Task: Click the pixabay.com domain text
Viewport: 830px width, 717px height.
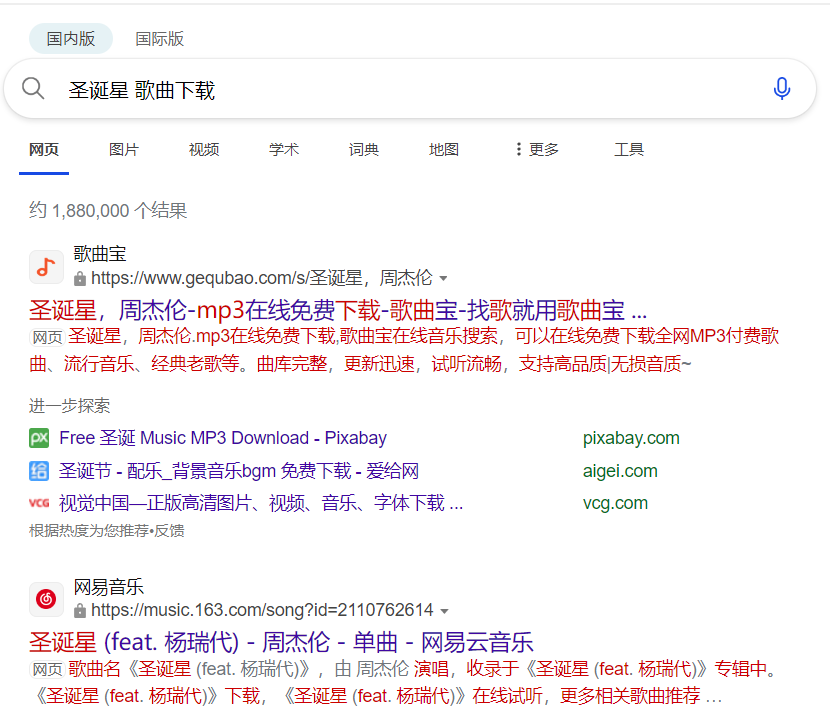Action: point(631,438)
